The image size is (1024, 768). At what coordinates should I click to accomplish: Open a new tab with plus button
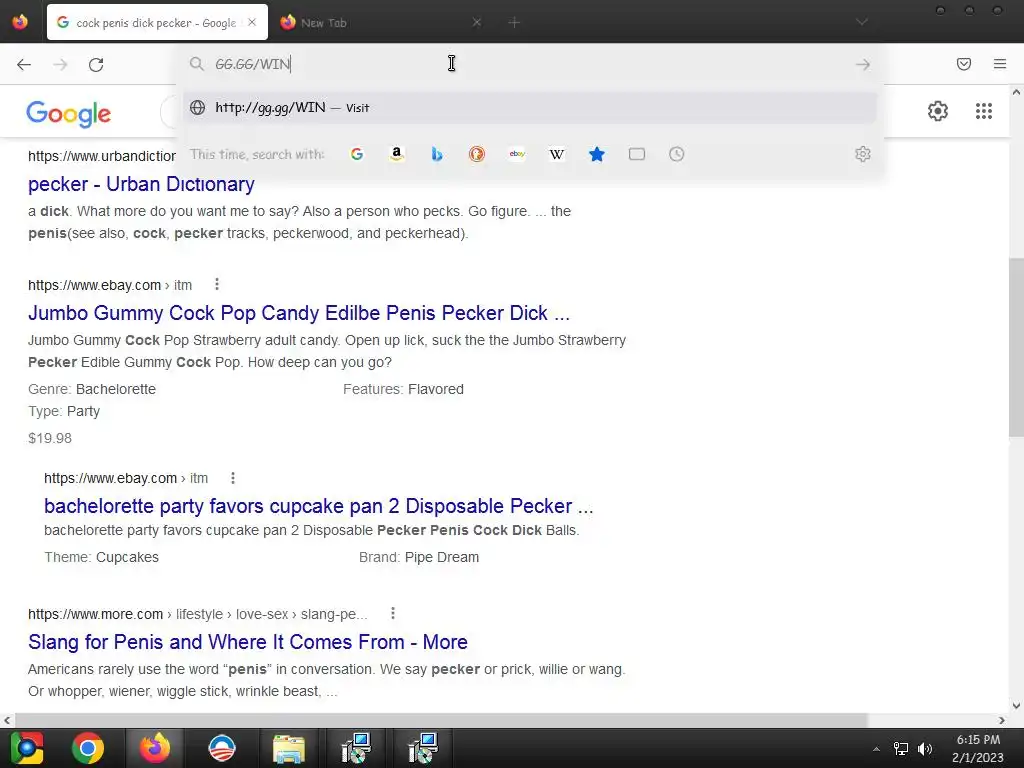point(514,23)
